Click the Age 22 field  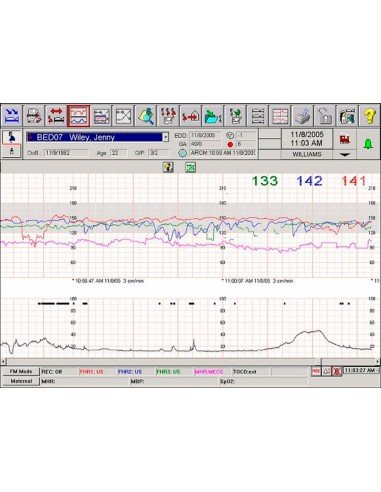[118, 153]
